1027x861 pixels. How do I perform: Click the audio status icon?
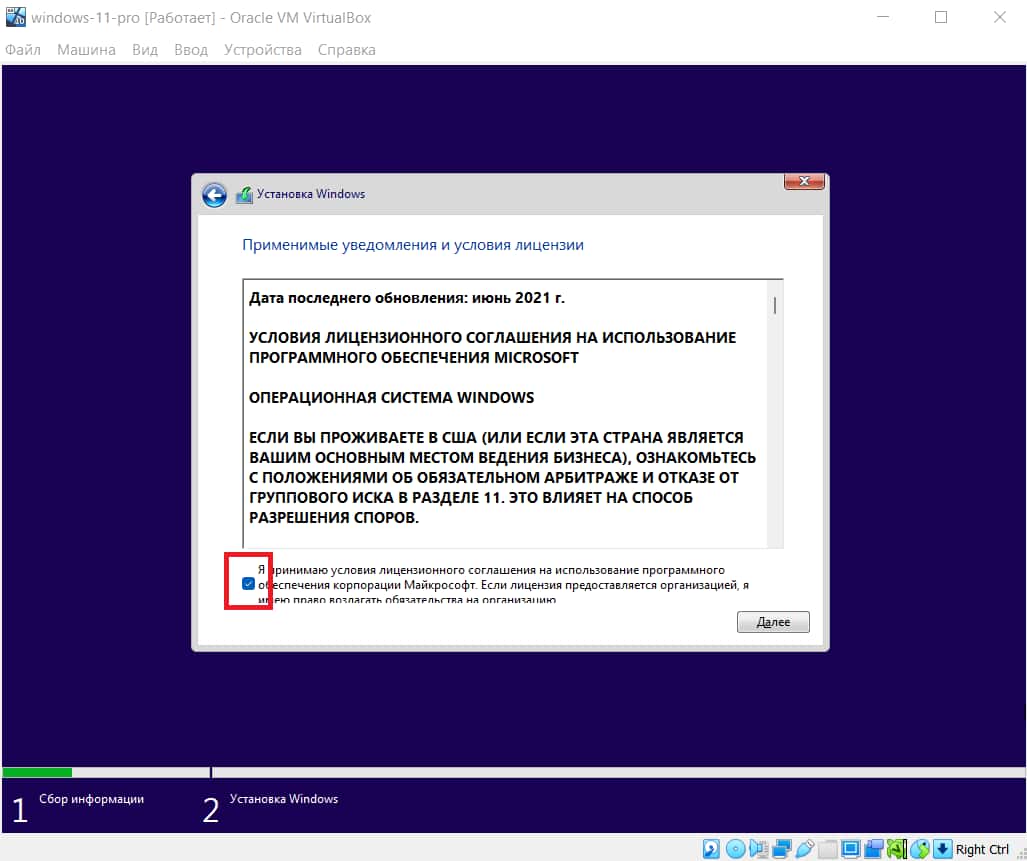click(x=758, y=849)
